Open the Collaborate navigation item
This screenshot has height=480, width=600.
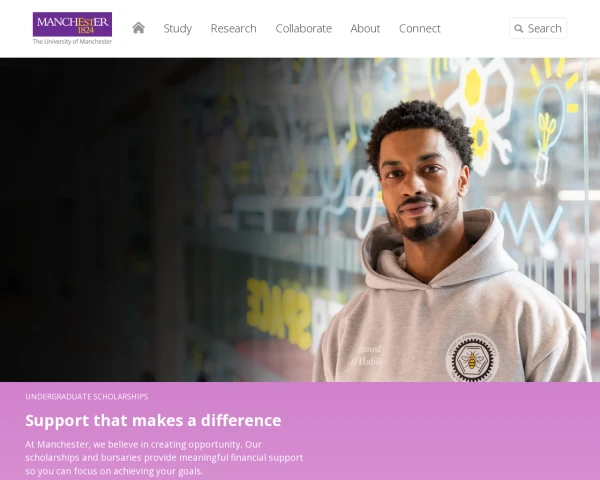[303, 28]
